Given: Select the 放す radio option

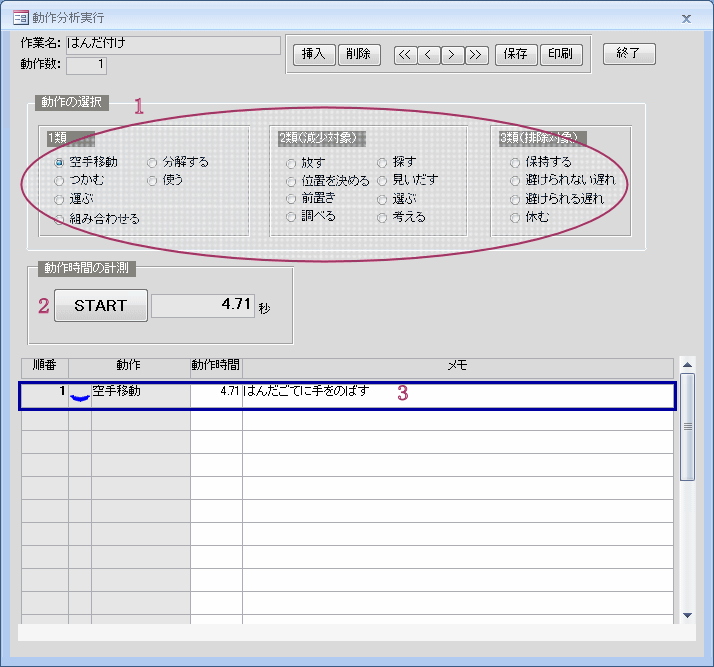Looking at the screenshot, I should [x=291, y=163].
